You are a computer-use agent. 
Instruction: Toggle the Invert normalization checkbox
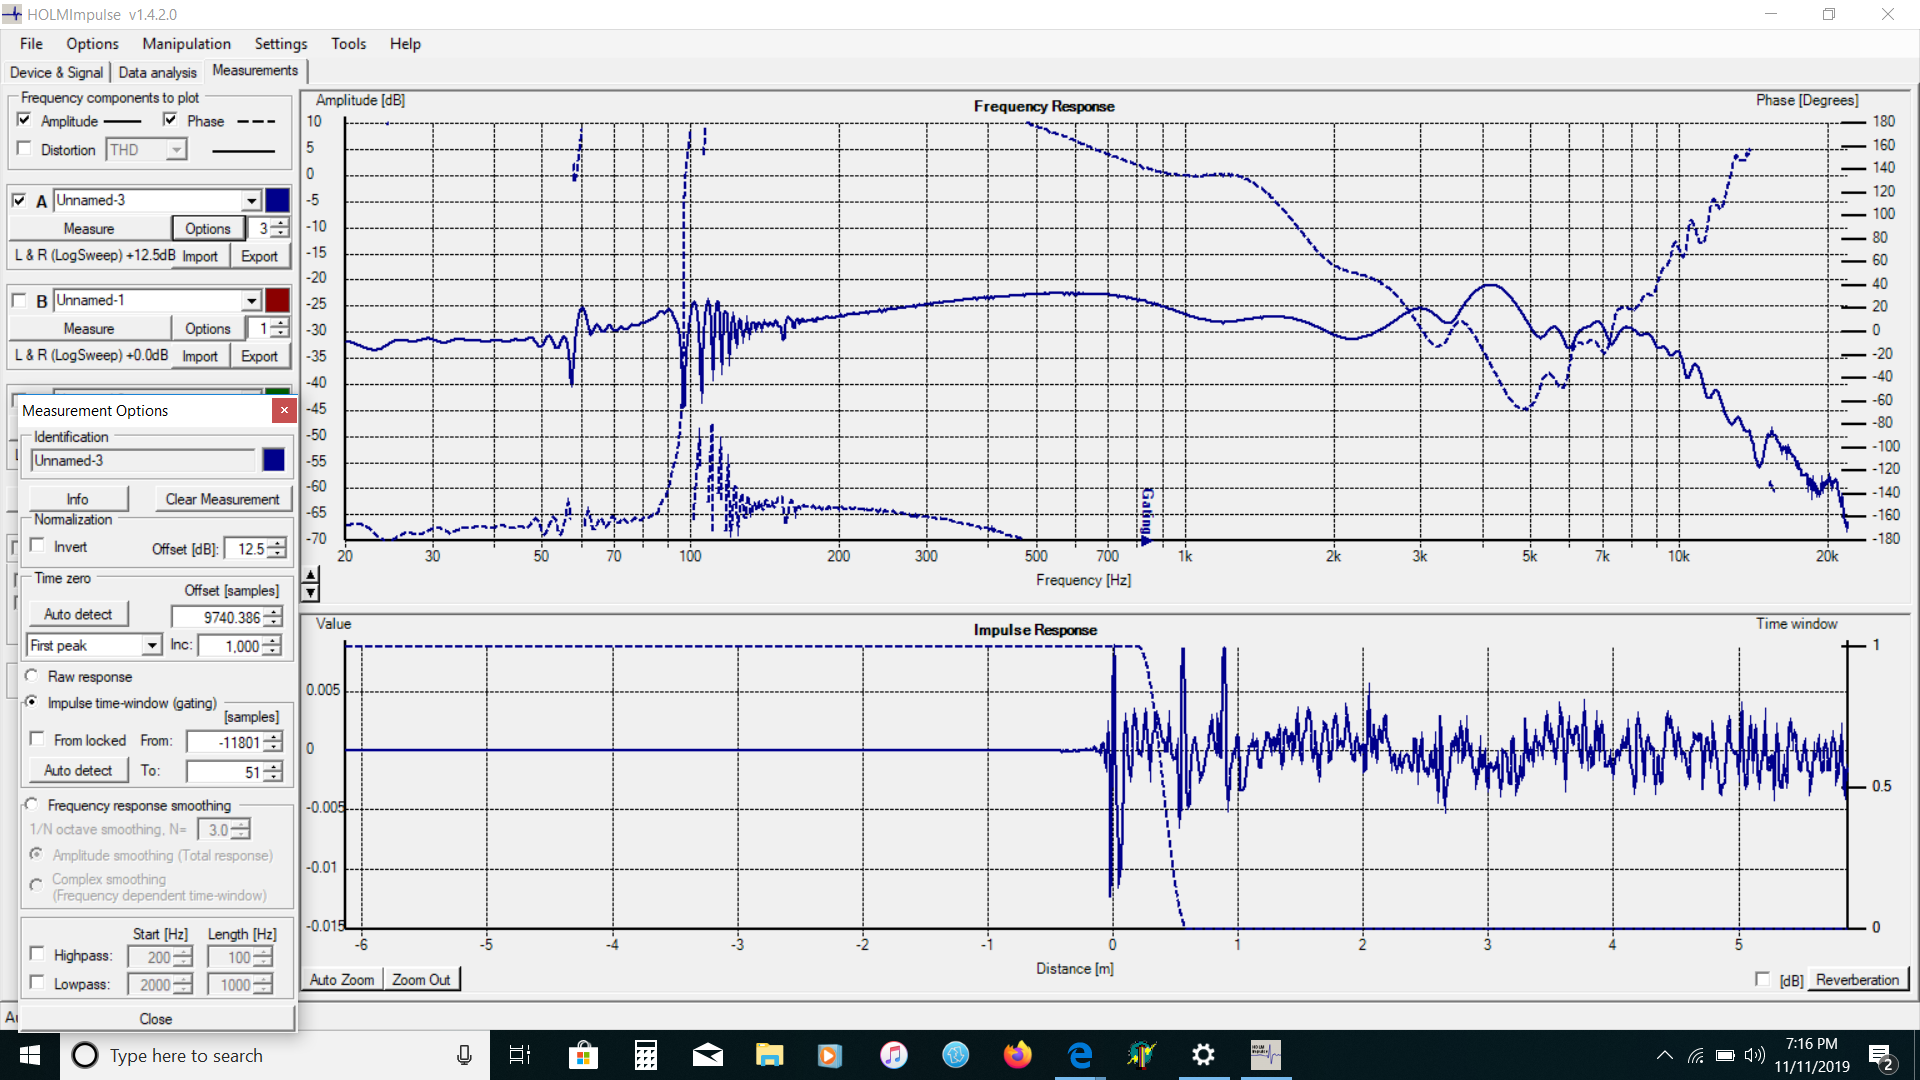pyautogui.click(x=38, y=546)
